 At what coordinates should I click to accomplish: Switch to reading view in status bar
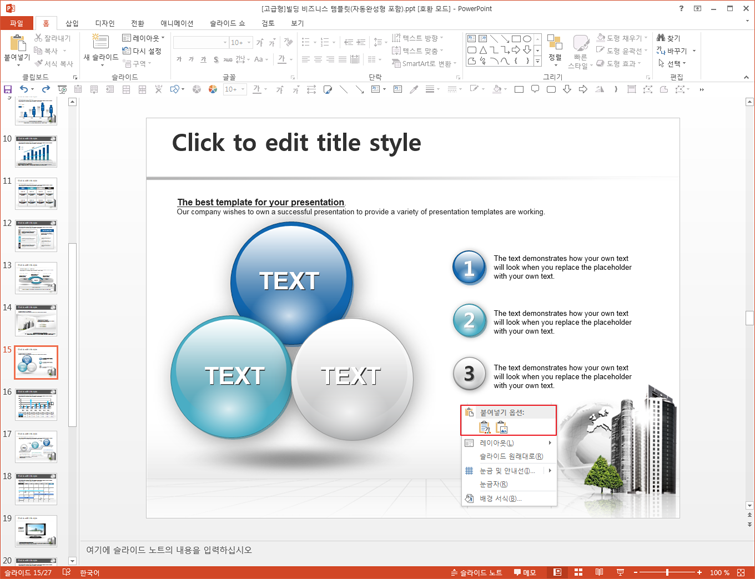pos(599,572)
